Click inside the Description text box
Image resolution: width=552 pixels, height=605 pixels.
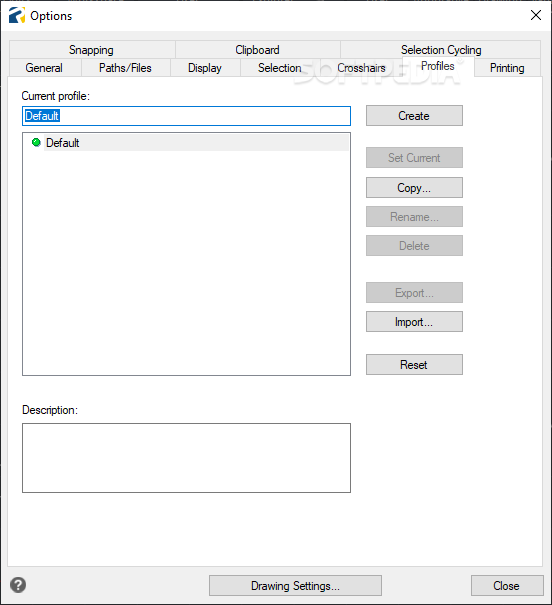point(186,458)
